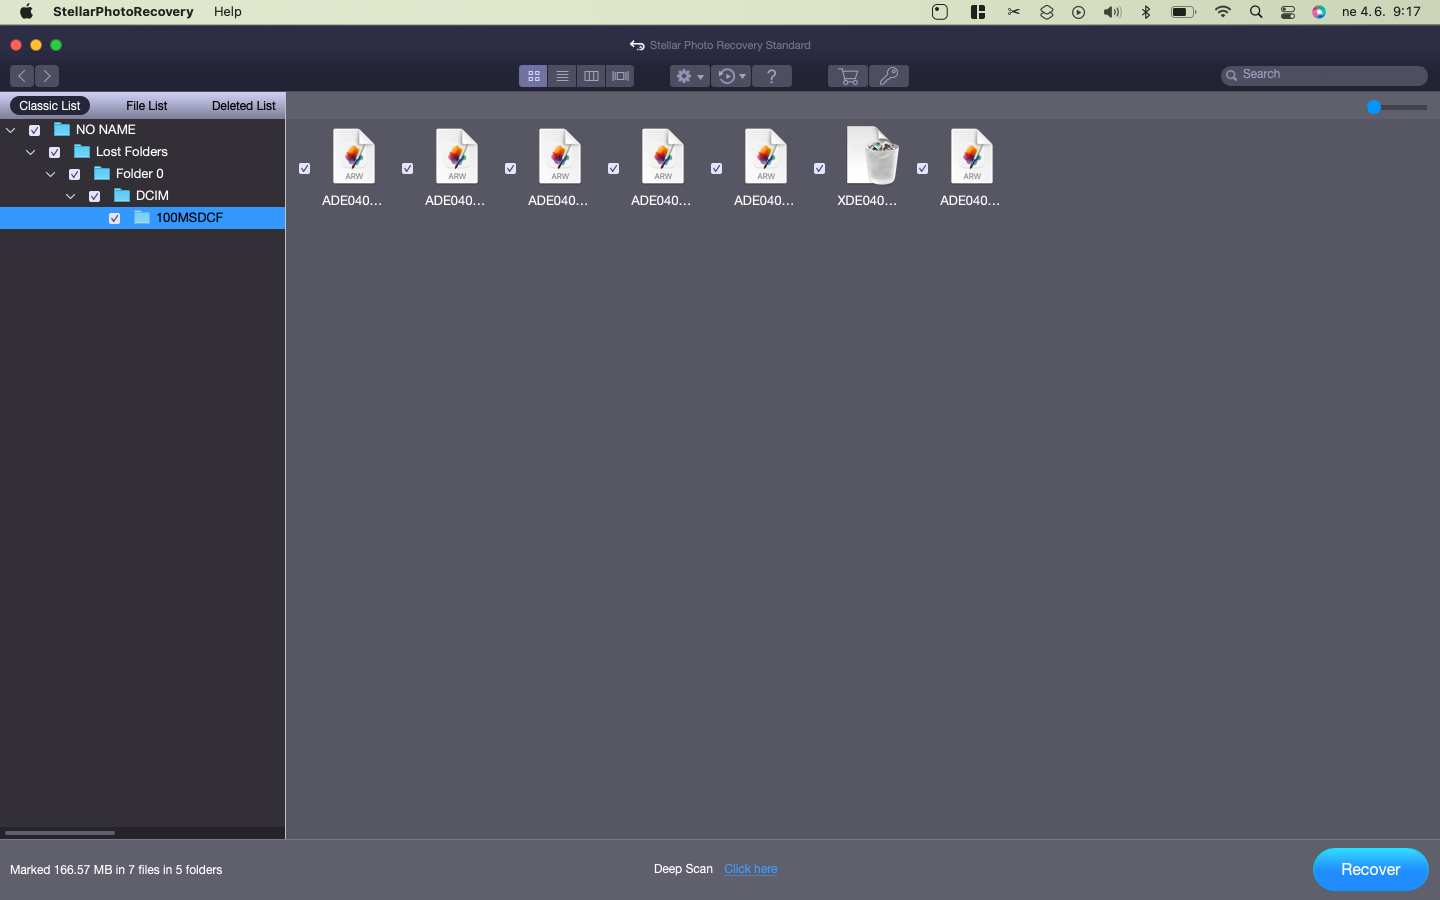
Task: Uncheck the XDE040 file checkbox
Action: [x=819, y=168]
